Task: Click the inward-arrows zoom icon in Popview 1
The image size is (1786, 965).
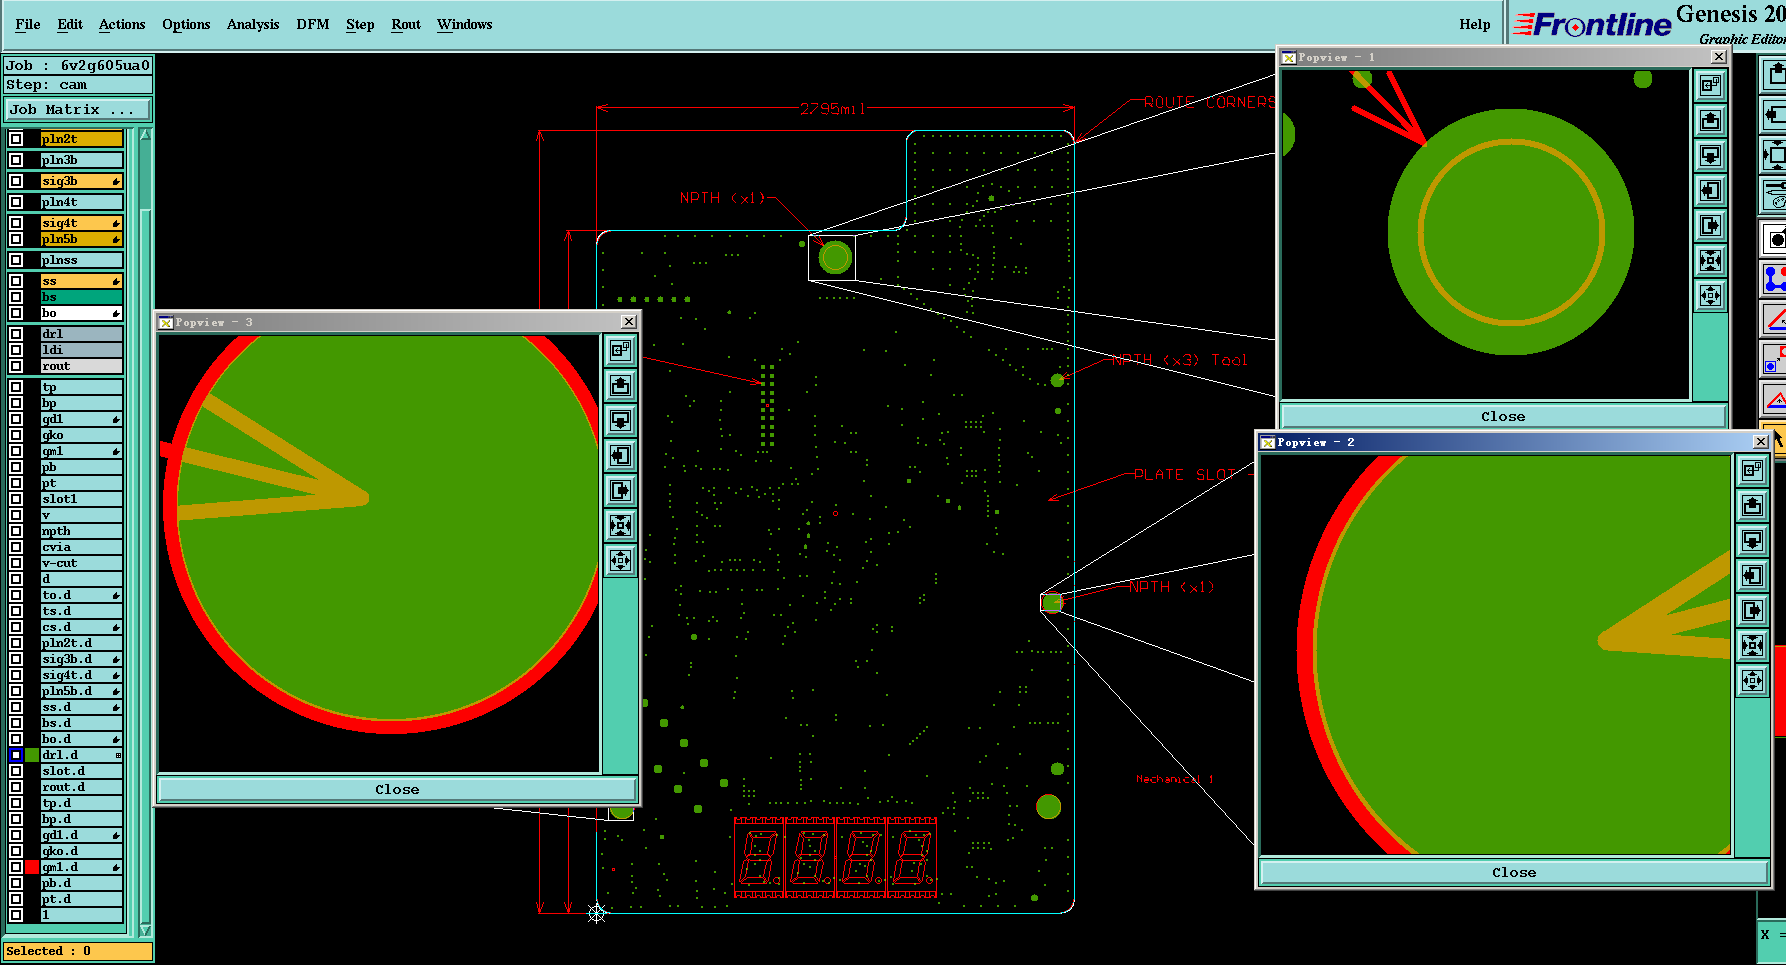Action: pyautogui.click(x=1711, y=260)
